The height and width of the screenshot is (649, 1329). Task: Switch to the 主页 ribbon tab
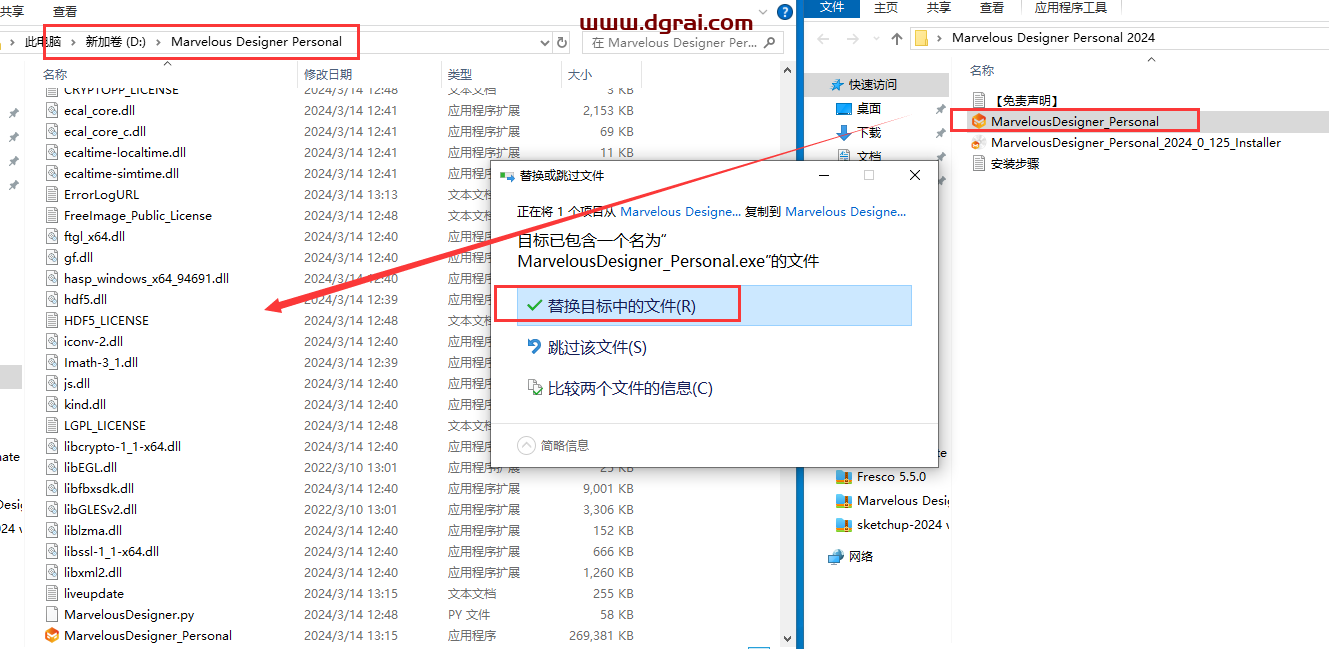886,8
